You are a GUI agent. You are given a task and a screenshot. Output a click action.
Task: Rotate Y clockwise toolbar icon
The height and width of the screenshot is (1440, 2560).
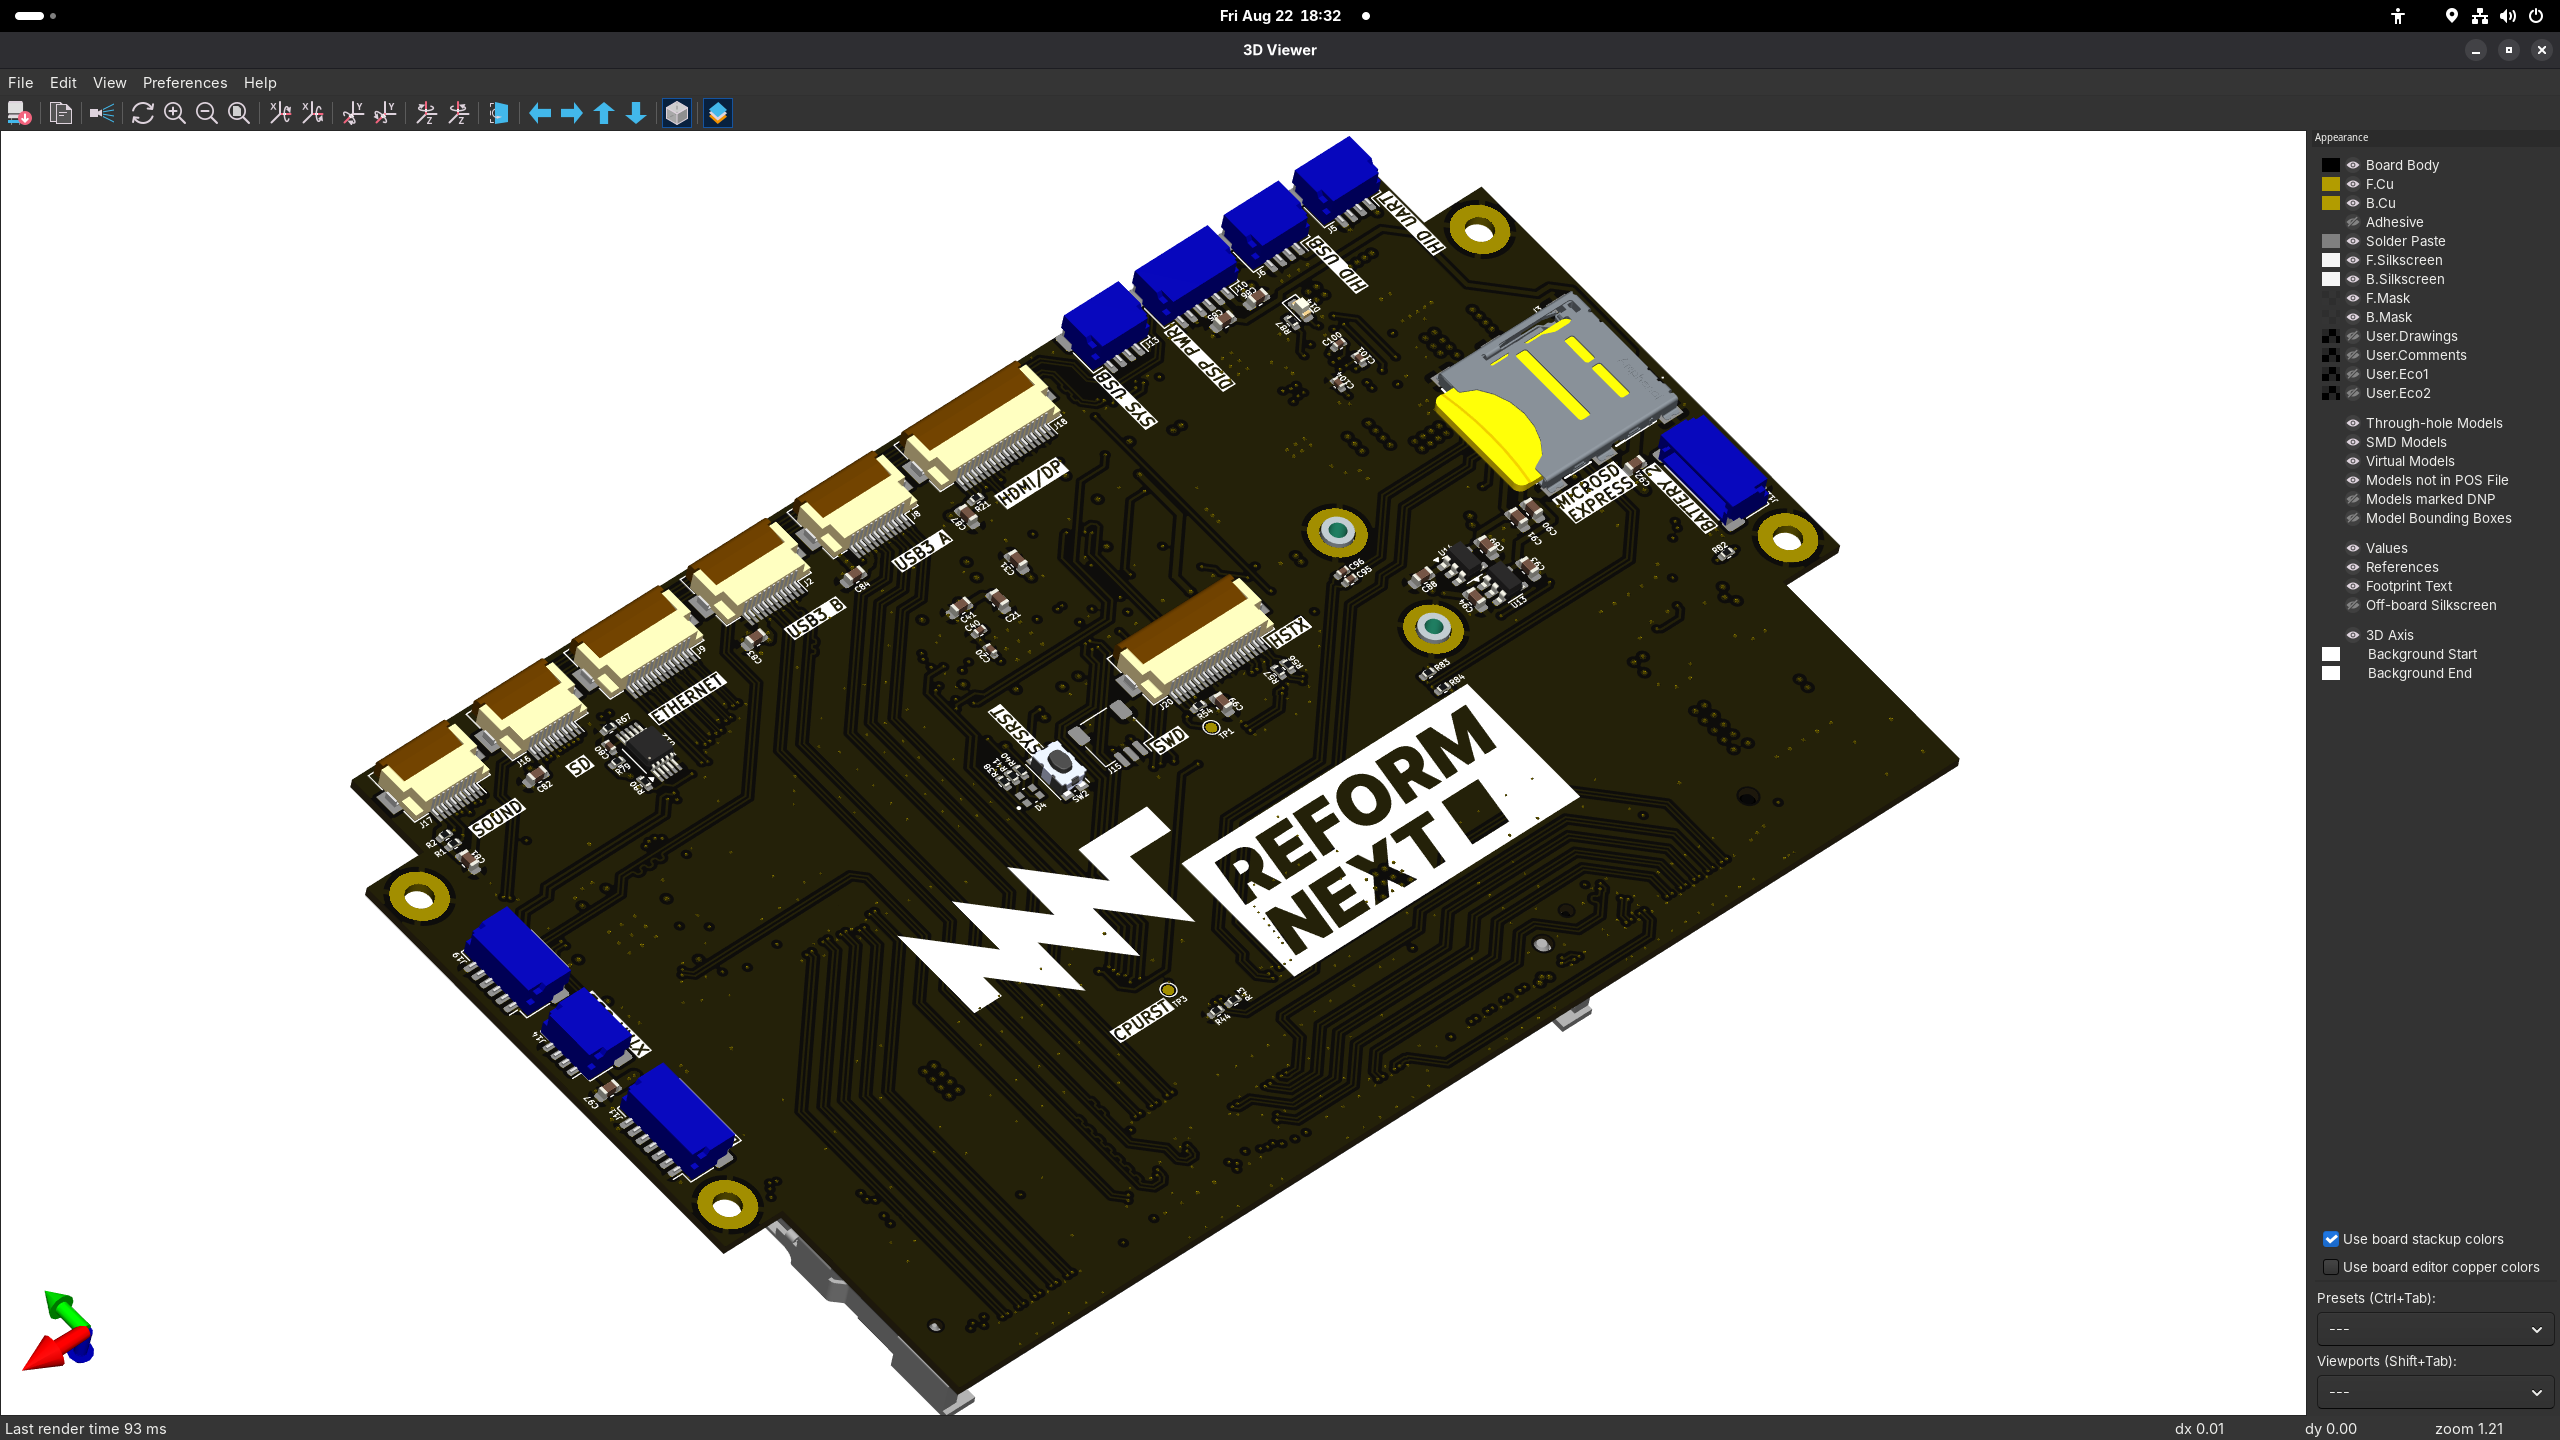pos(353,113)
